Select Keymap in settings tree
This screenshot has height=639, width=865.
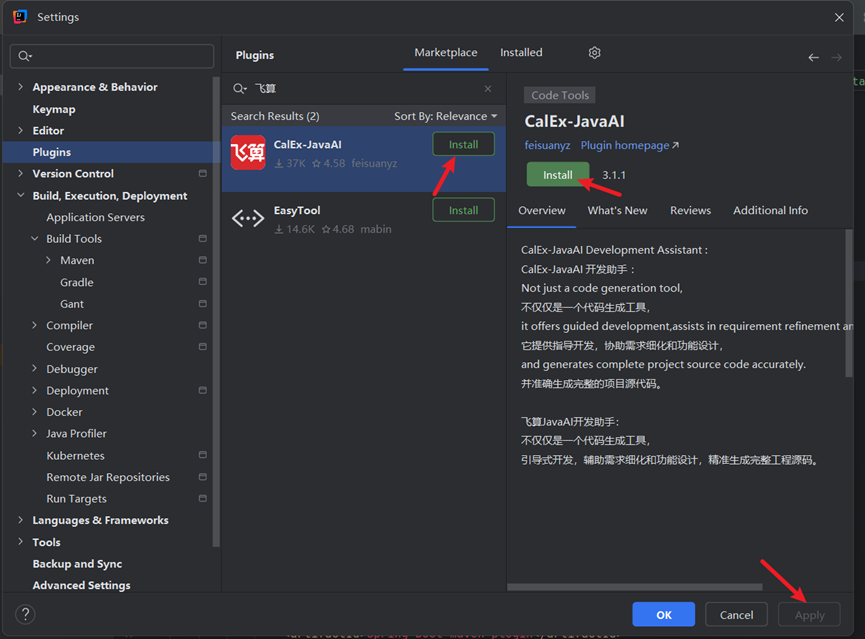pos(54,109)
